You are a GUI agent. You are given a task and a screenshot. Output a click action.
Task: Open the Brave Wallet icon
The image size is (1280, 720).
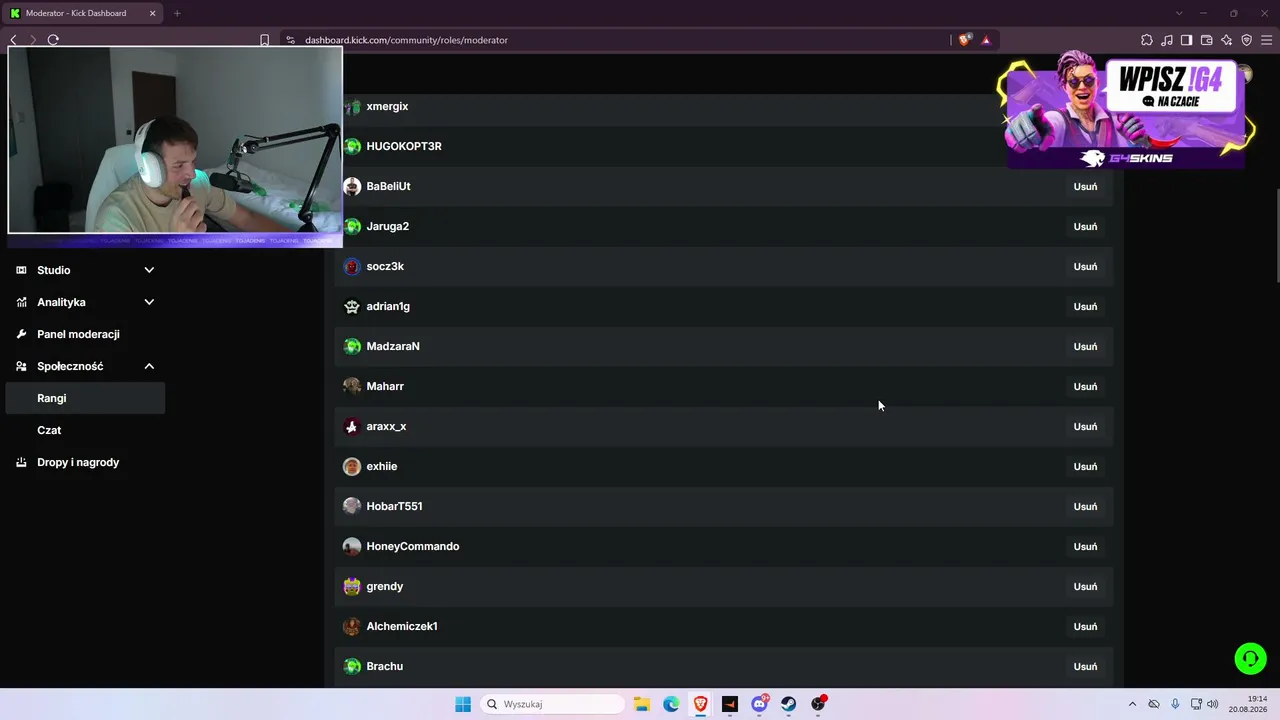click(1207, 40)
